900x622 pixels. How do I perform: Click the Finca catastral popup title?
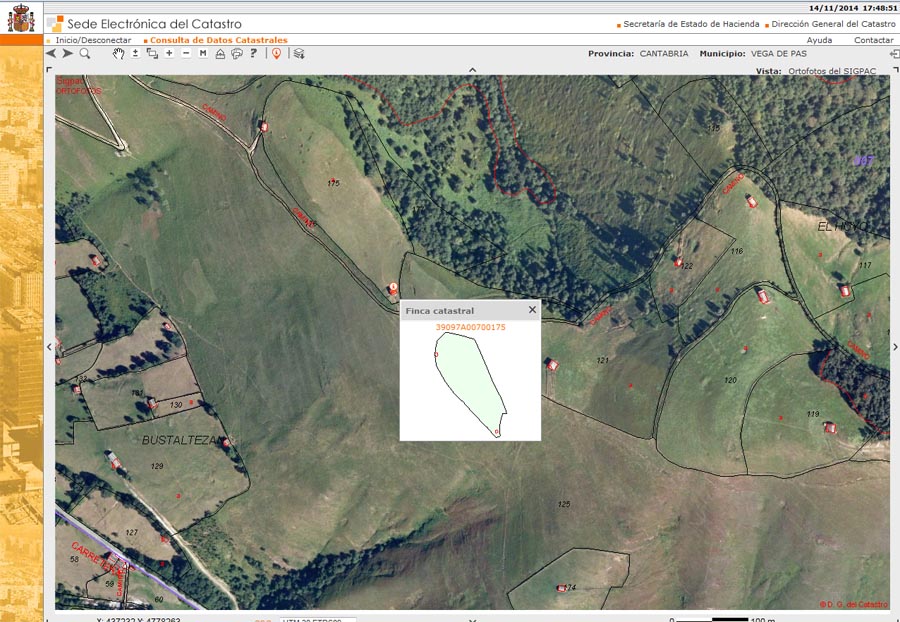(x=440, y=310)
